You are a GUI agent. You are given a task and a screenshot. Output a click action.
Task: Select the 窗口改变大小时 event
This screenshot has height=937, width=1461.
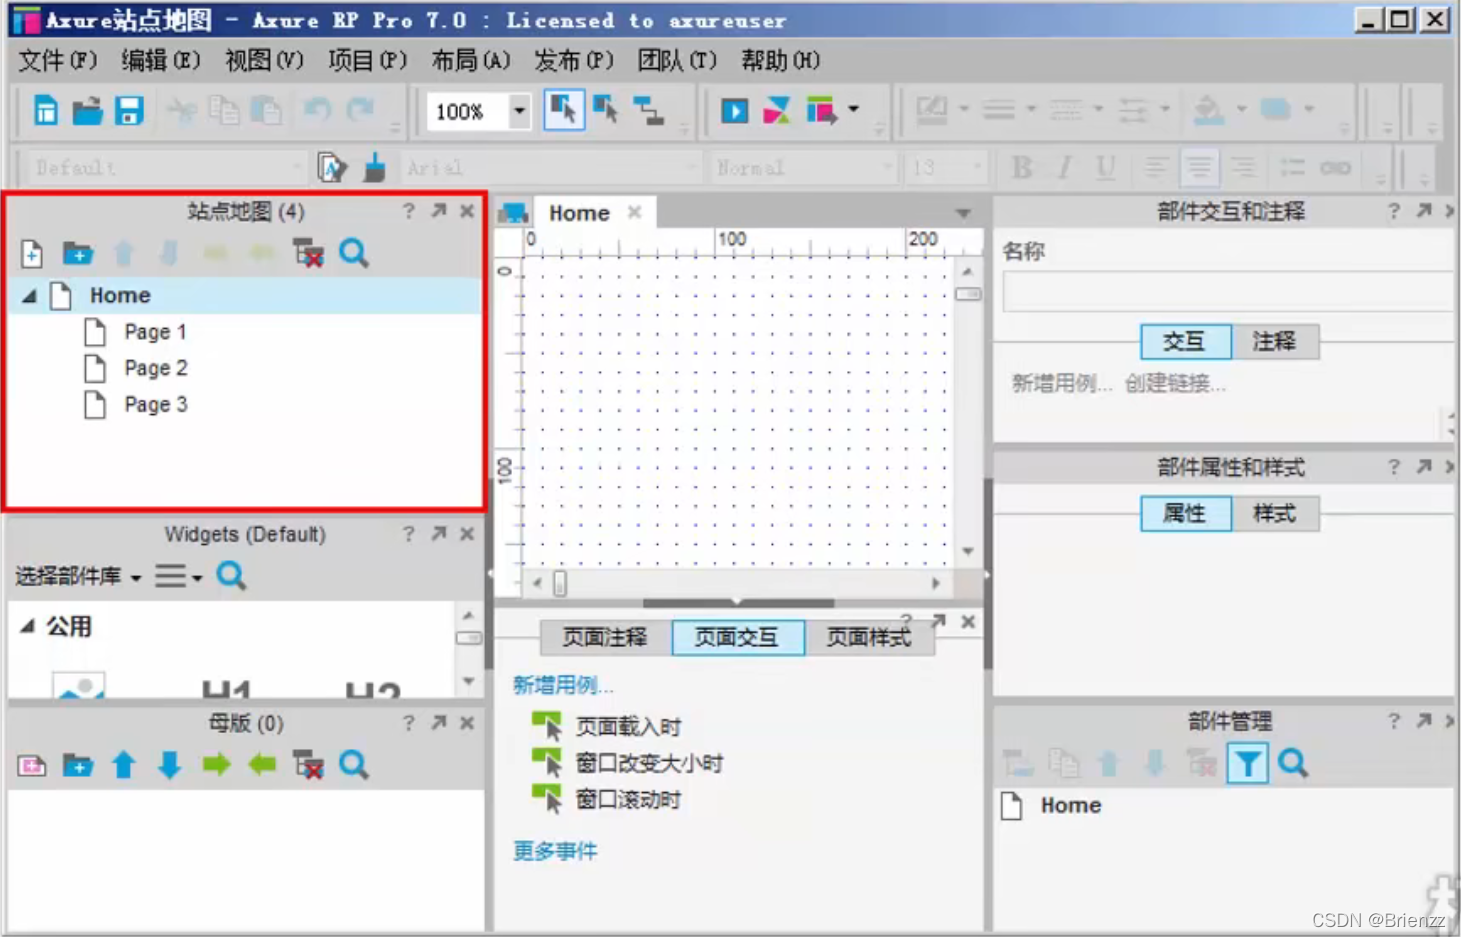click(649, 763)
